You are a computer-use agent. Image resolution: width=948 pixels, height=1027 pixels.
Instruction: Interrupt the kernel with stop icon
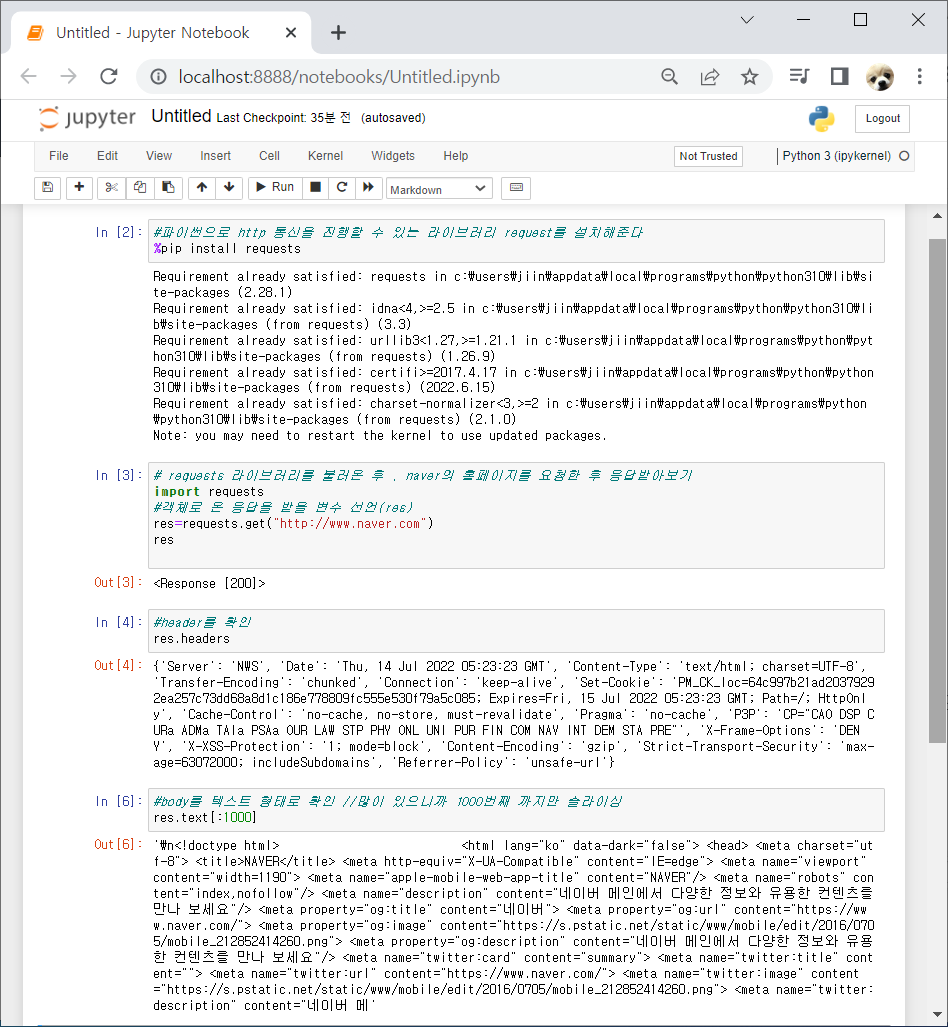pyautogui.click(x=315, y=188)
